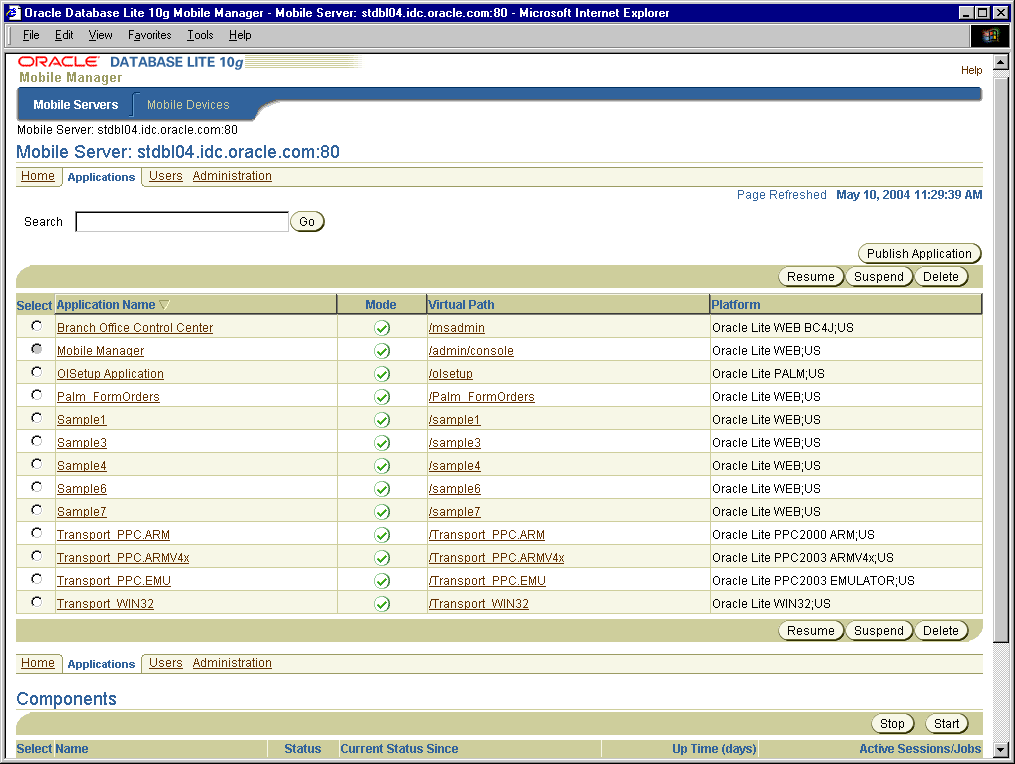This screenshot has height=764, width=1015.
Task: Click the mode checkmark icon in Sample3 row
Action: point(382,443)
